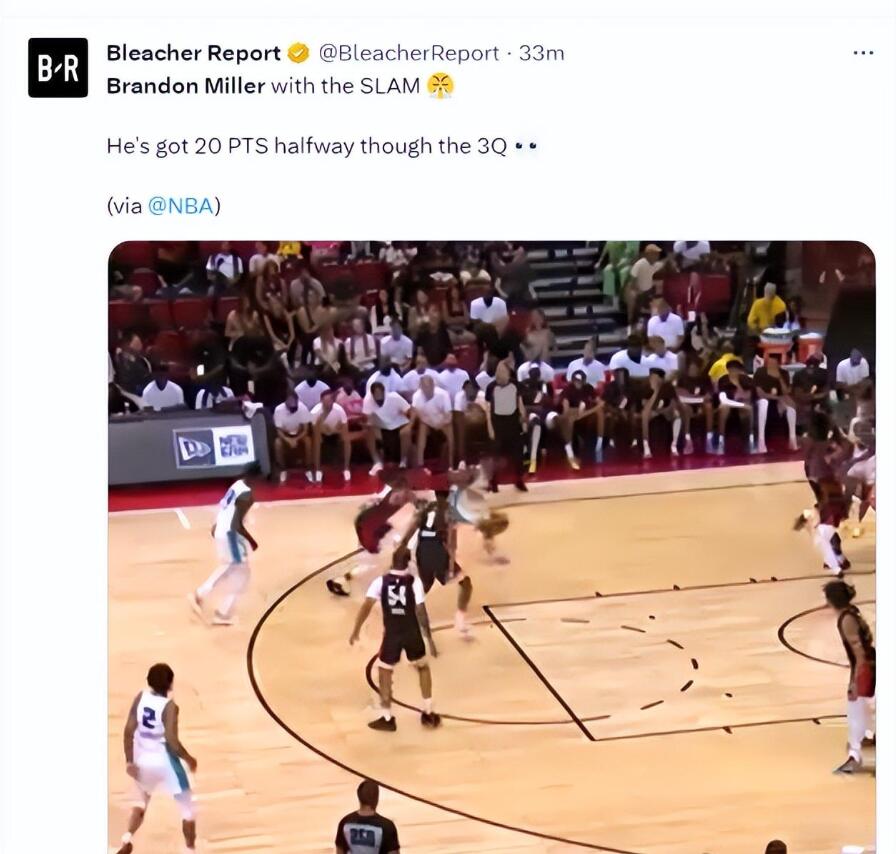Image resolution: width=896 pixels, height=854 pixels.
Task: Open the three-dot more options menu
Action: coord(863,53)
